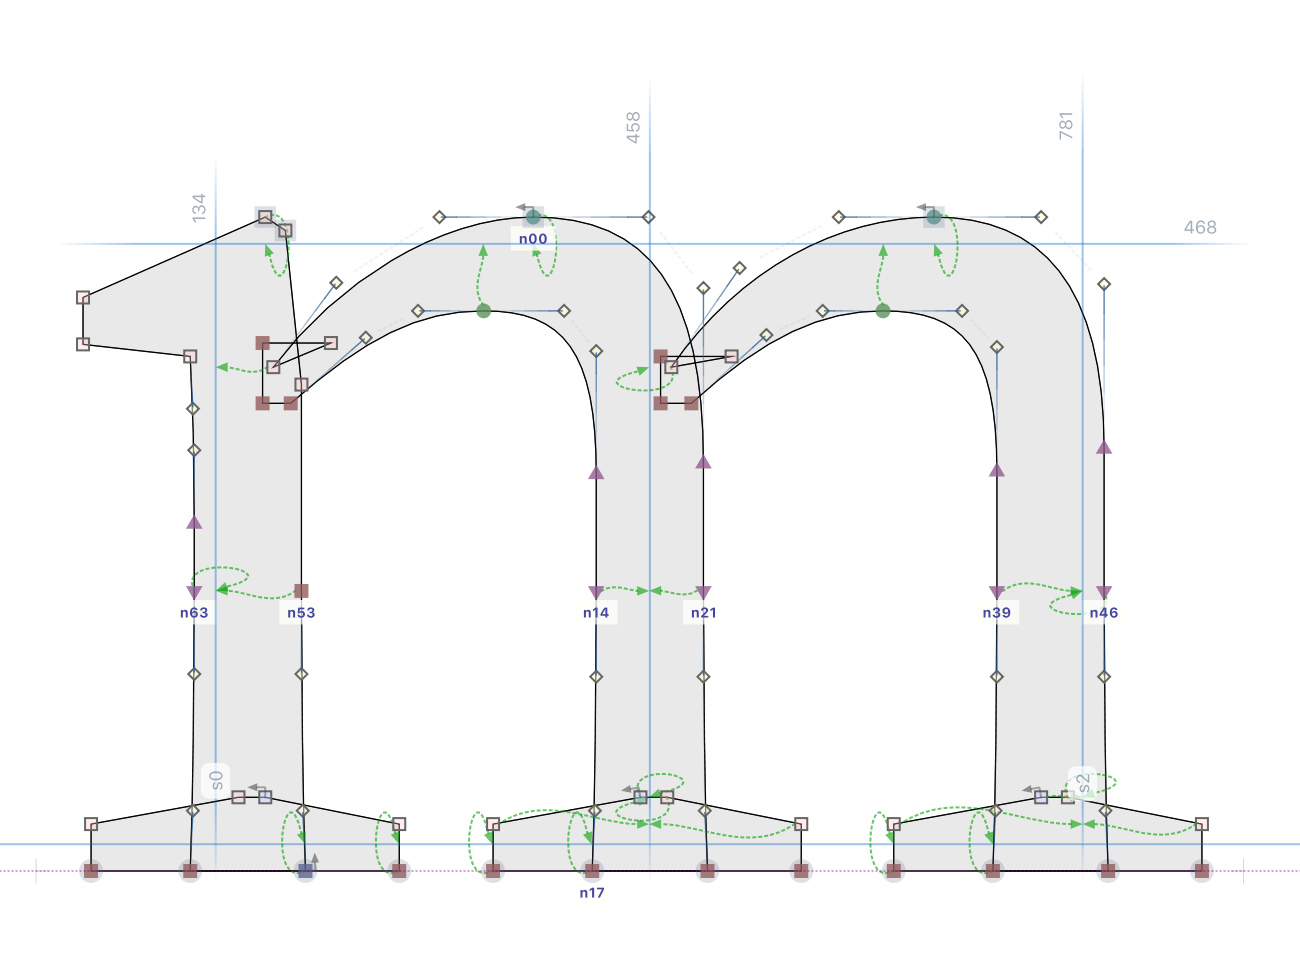The width and height of the screenshot is (1300, 980).
Task: Click the n63 hint label
Action: point(194,613)
